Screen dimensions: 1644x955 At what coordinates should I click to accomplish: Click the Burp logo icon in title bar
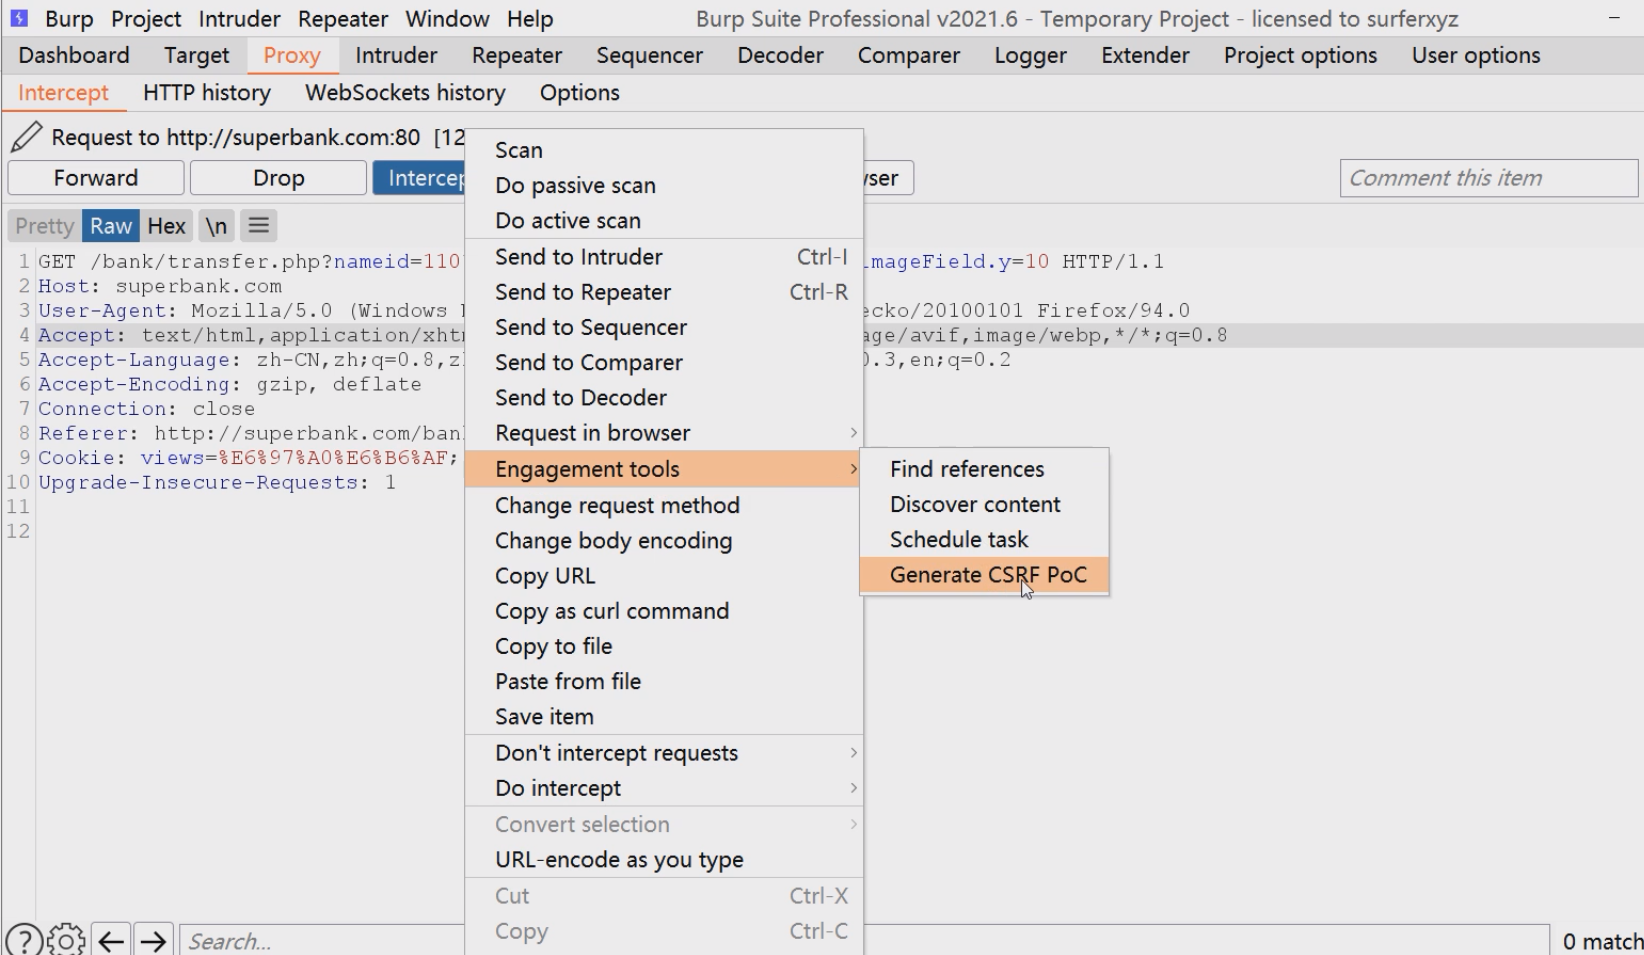coord(19,18)
